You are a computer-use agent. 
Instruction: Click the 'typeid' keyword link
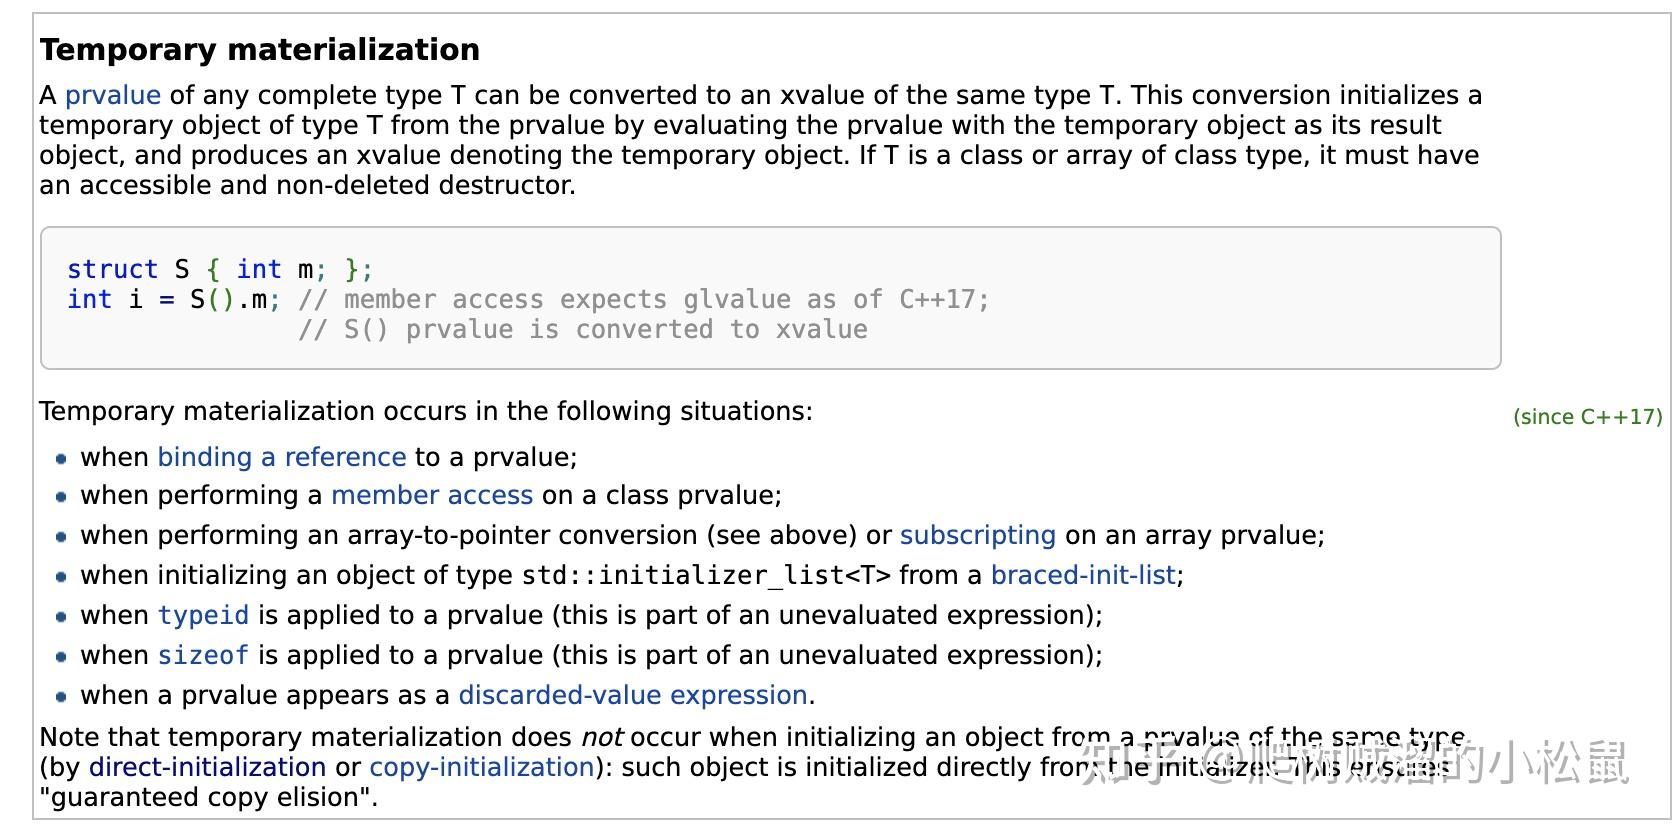pos(204,615)
